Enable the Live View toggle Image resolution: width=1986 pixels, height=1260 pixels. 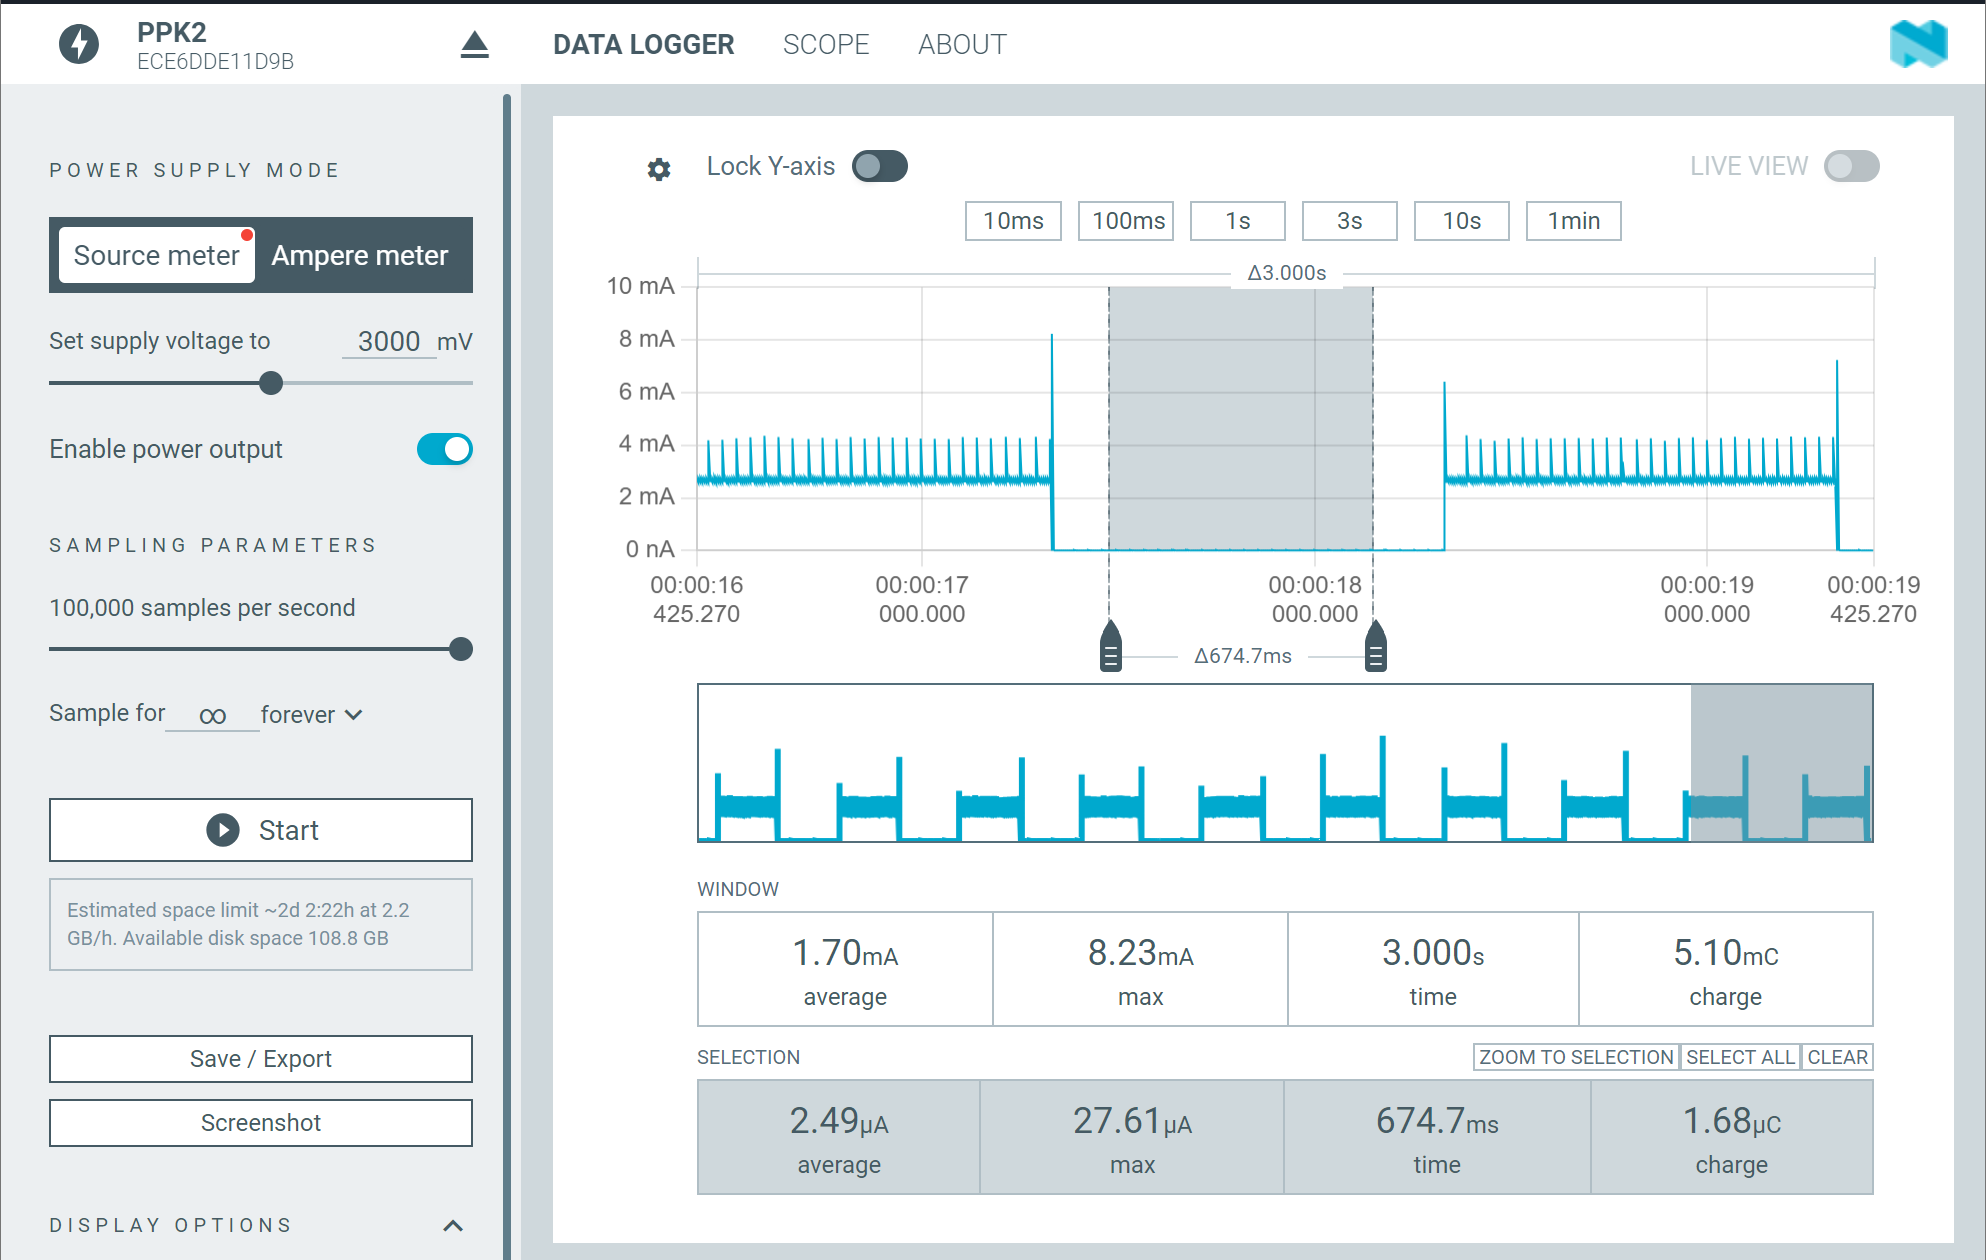[1851, 166]
